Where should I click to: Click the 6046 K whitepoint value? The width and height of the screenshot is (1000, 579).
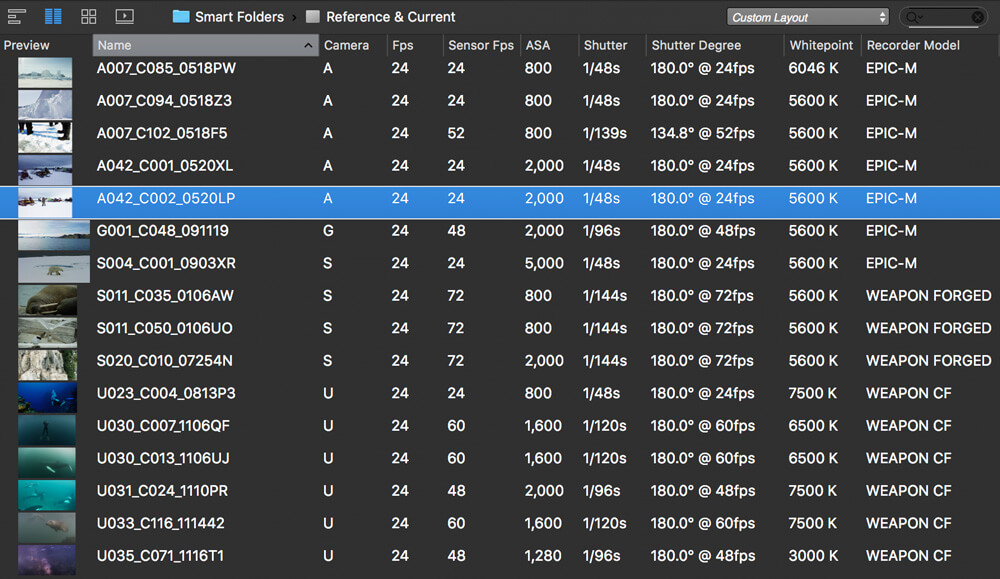point(813,68)
